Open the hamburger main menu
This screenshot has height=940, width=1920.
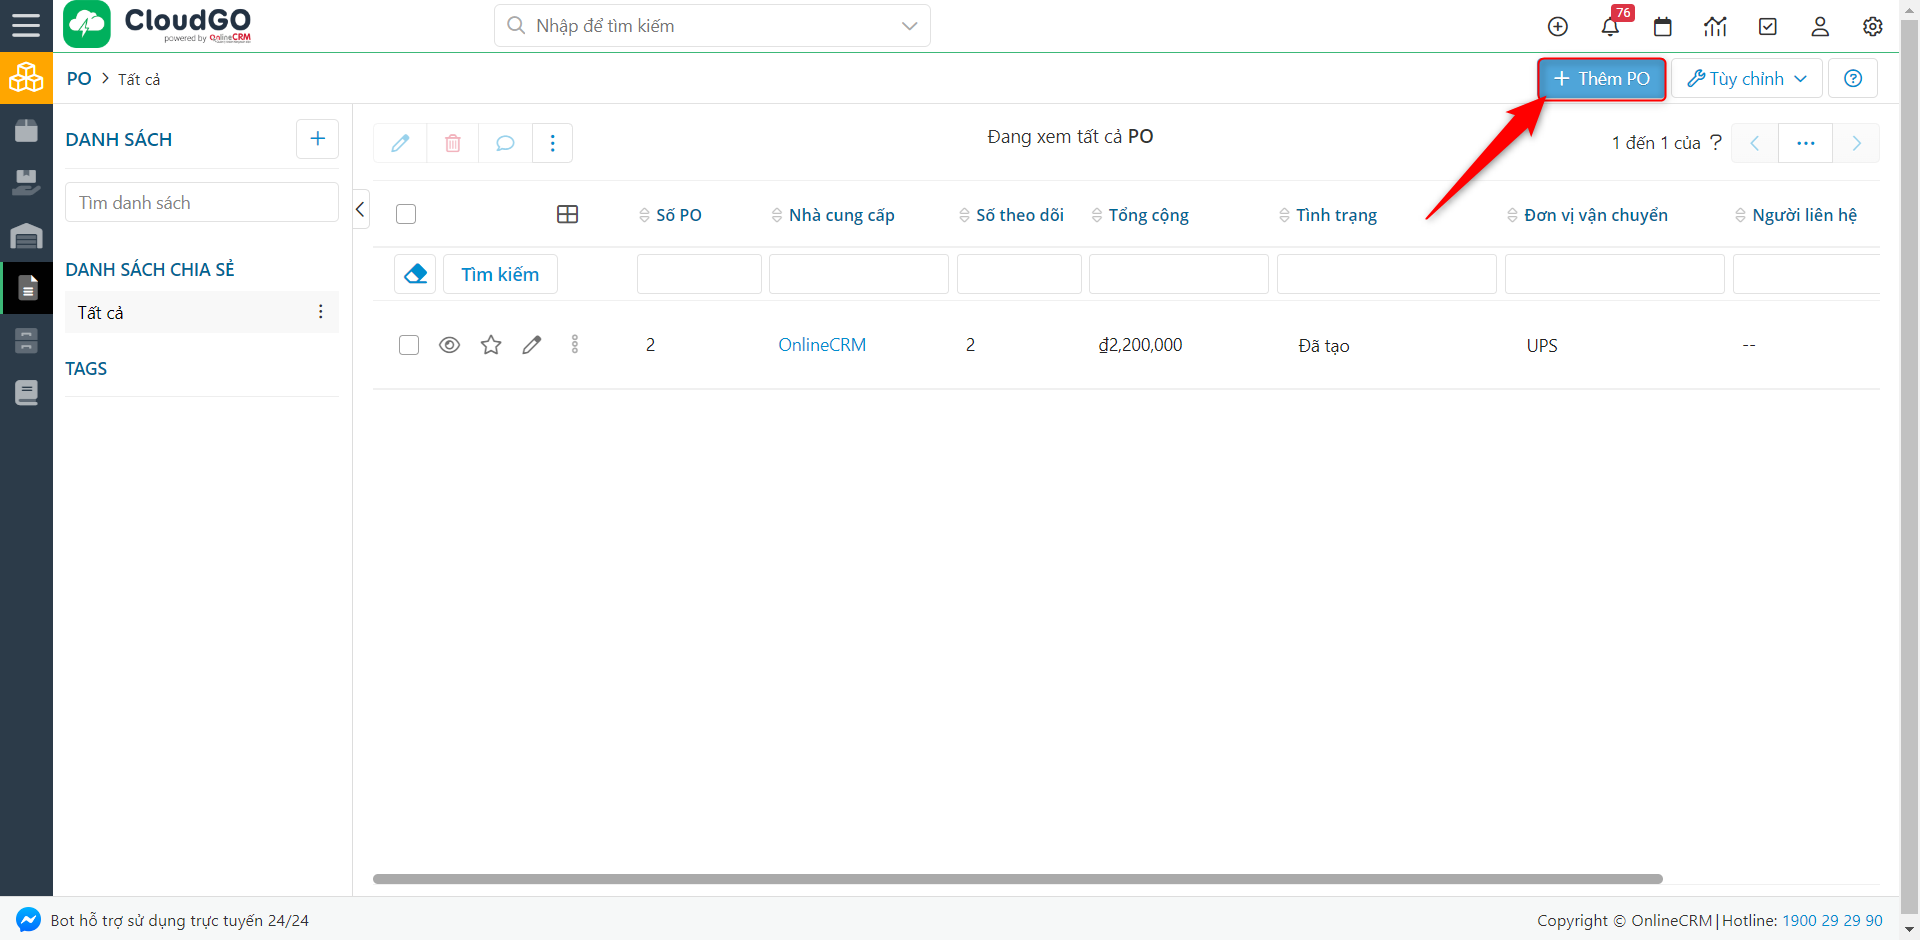pyautogui.click(x=26, y=25)
